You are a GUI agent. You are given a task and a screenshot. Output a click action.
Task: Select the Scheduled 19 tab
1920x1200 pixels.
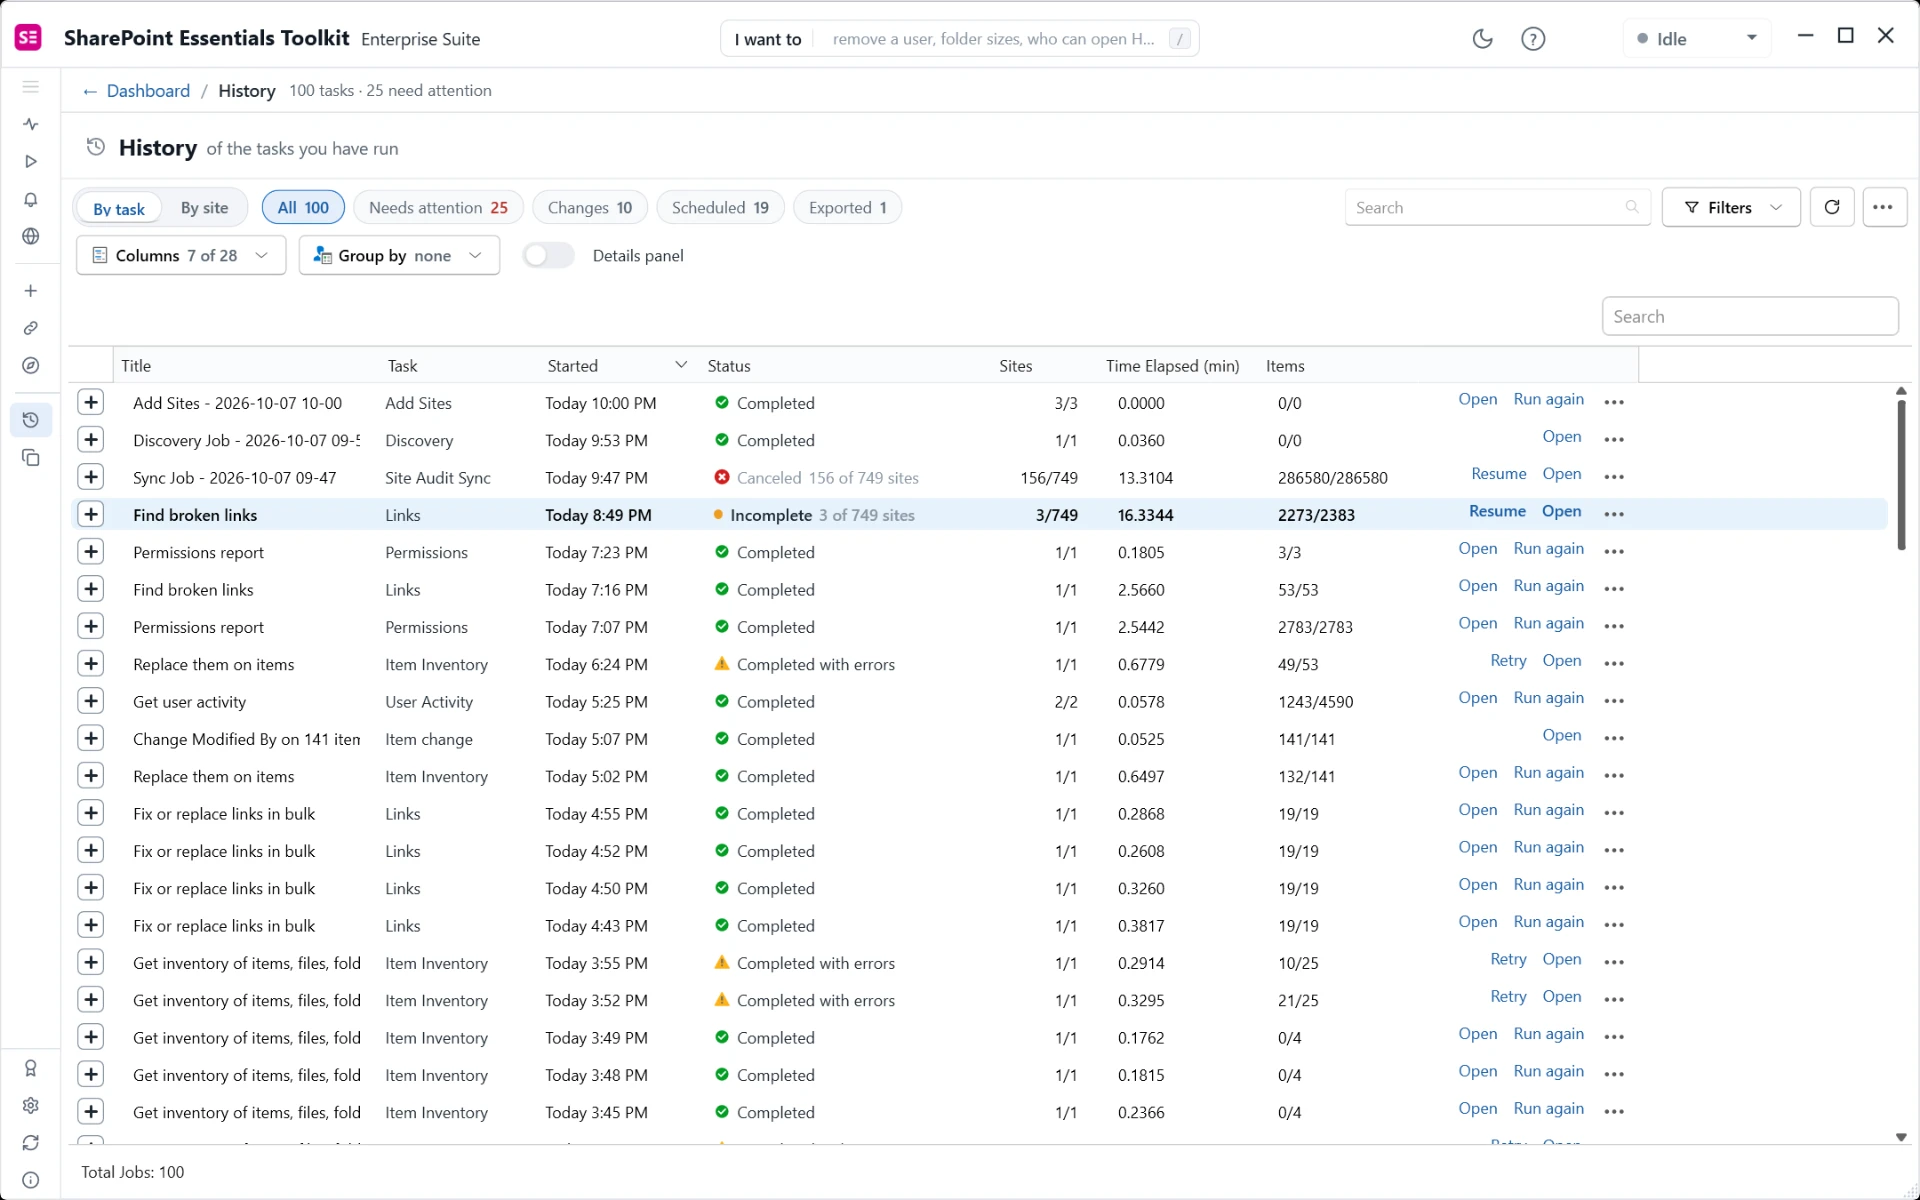pyautogui.click(x=720, y=207)
